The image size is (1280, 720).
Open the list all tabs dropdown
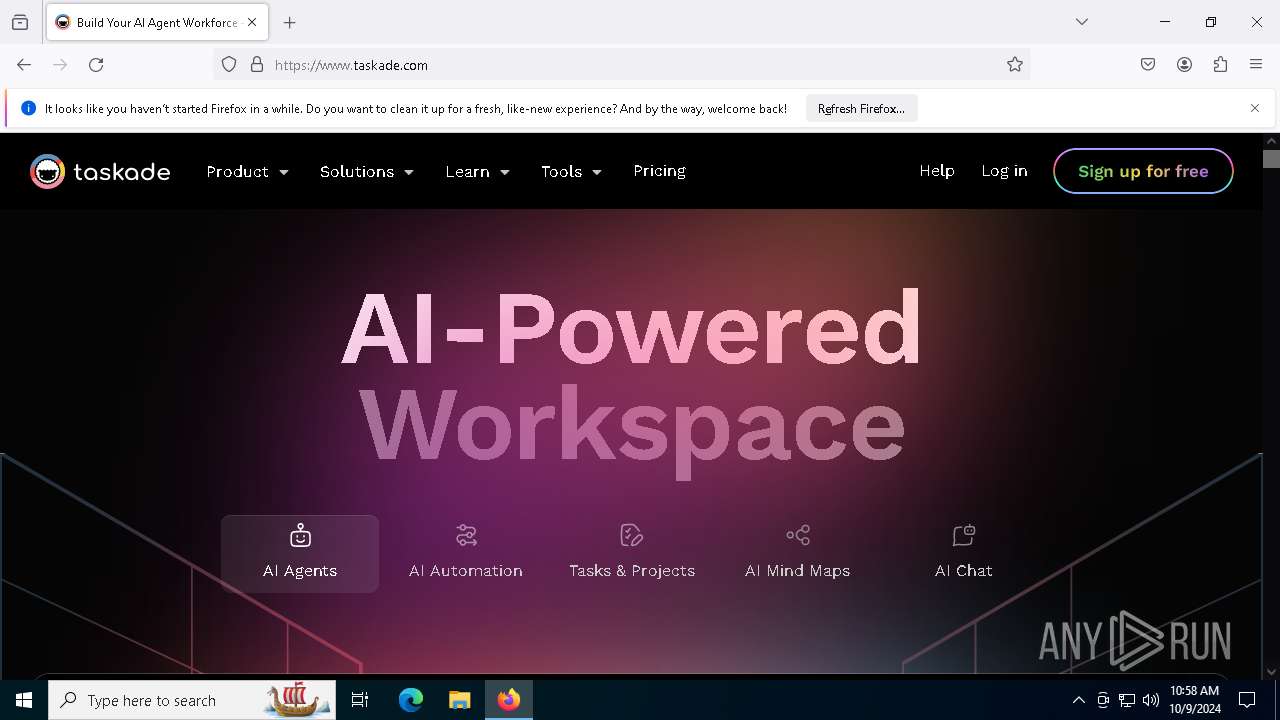click(1082, 22)
